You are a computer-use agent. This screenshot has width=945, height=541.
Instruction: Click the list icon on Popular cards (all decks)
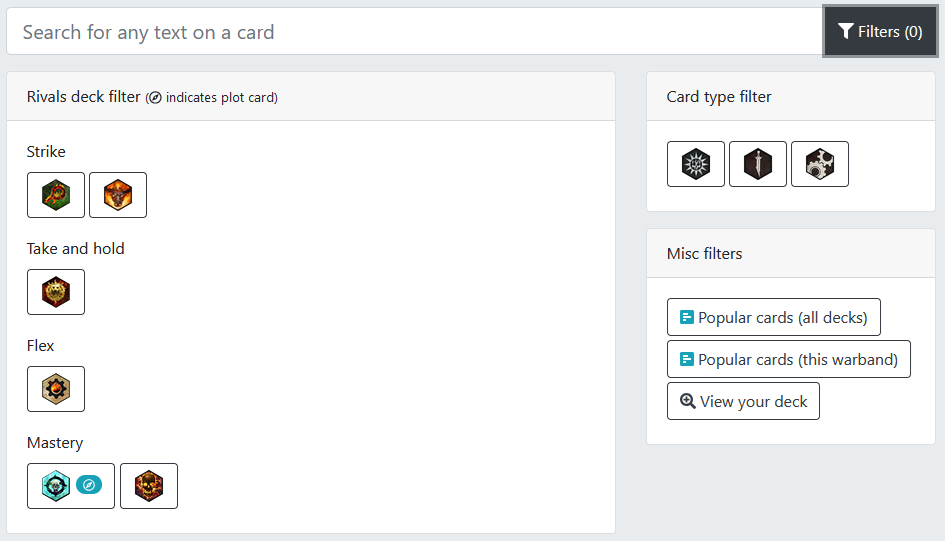coord(687,317)
